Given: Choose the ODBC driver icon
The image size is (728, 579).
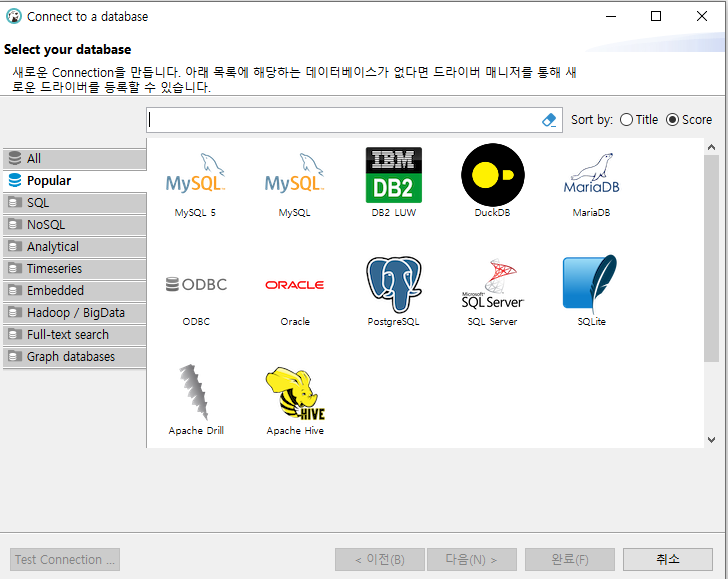Looking at the screenshot, I should [x=196, y=284].
